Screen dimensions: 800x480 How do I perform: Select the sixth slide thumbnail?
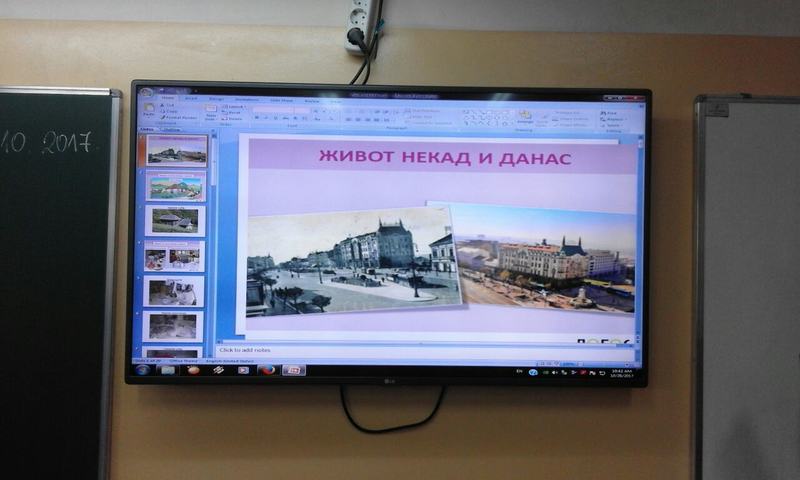click(x=172, y=326)
